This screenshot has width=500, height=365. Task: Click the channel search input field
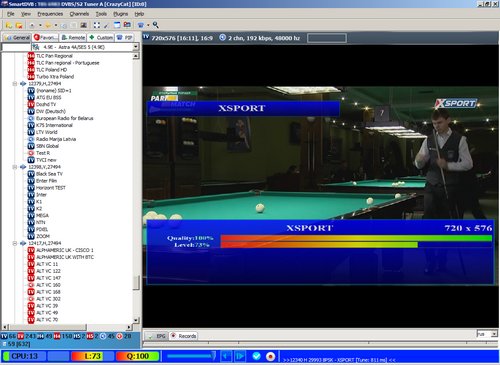pos(16,47)
